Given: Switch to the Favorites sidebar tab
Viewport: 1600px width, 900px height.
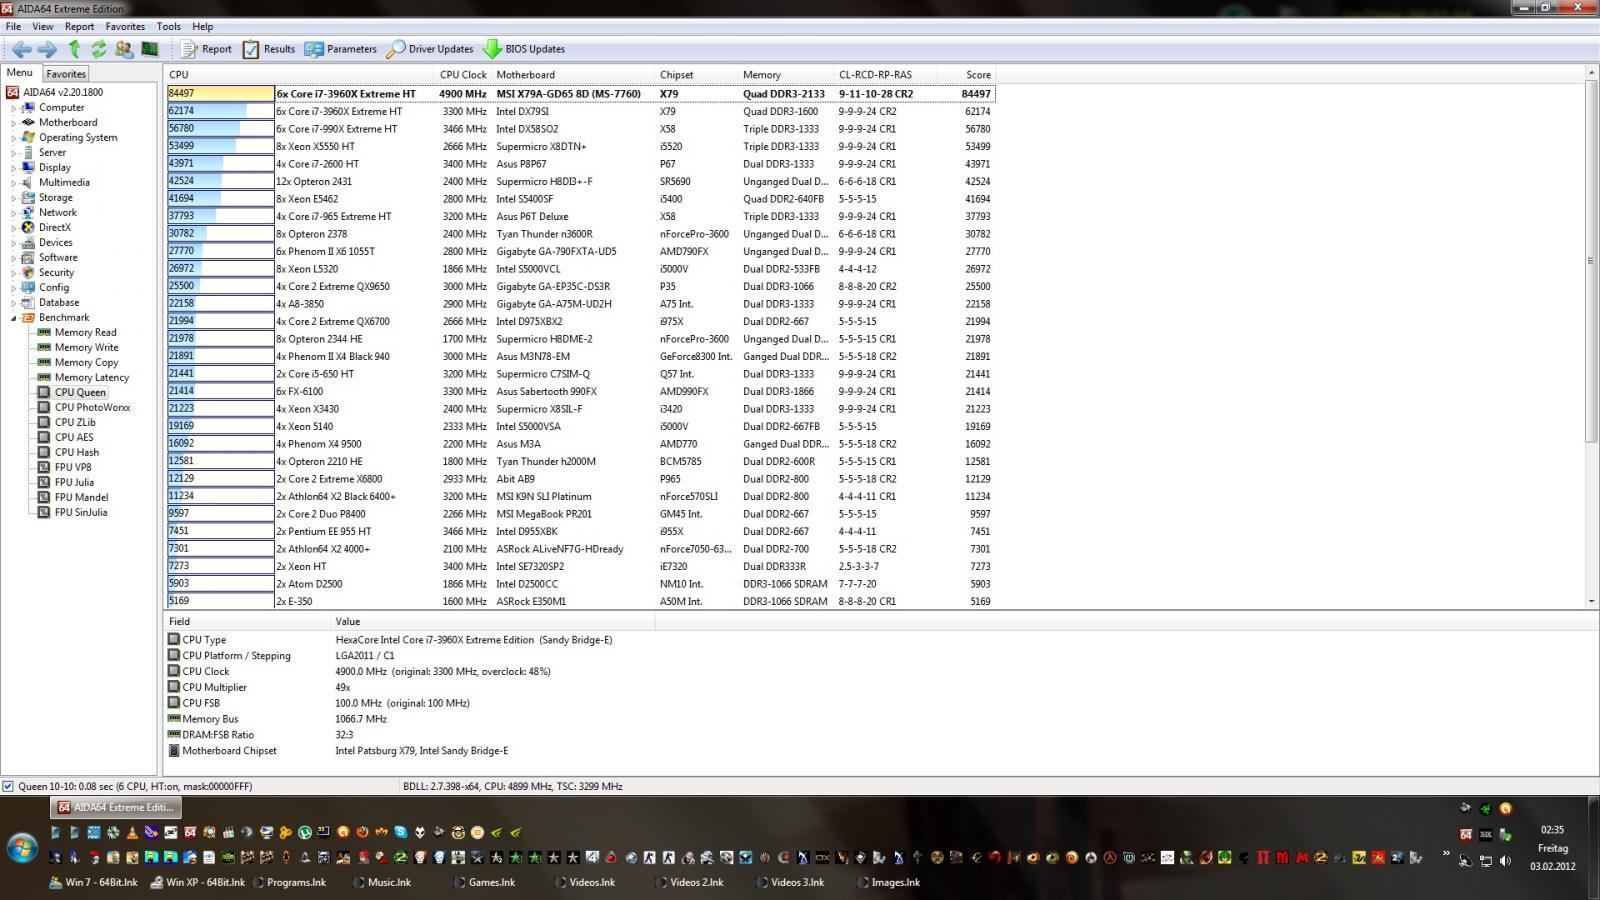Looking at the screenshot, I should click(66, 74).
